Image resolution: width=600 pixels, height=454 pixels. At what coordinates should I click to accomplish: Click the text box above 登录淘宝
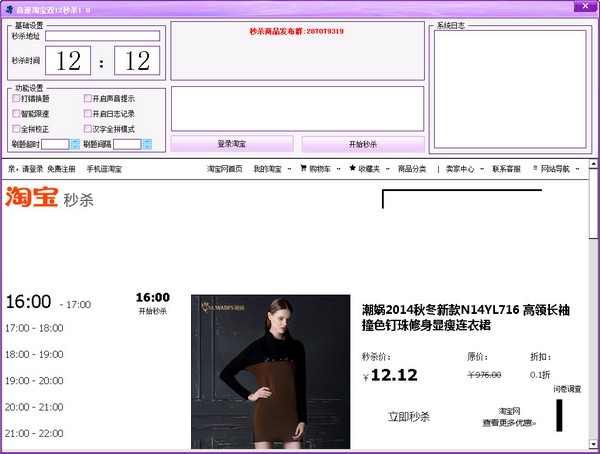click(297, 109)
